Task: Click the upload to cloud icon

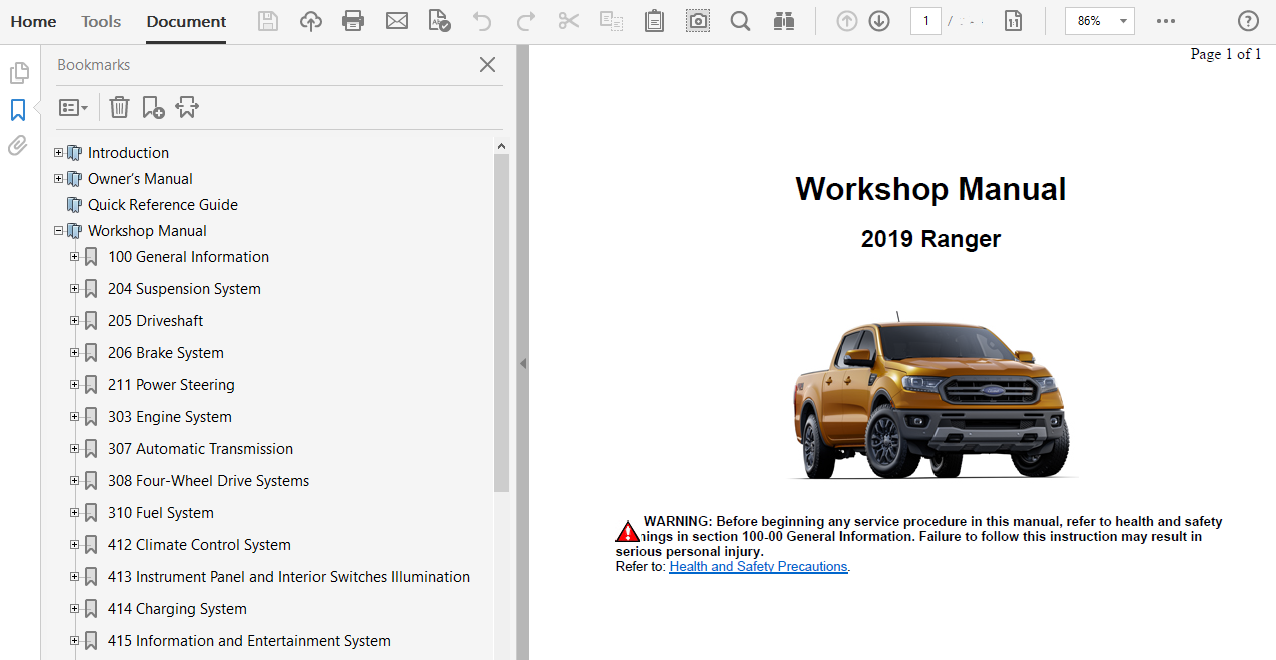Action: [x=311, y=21]
